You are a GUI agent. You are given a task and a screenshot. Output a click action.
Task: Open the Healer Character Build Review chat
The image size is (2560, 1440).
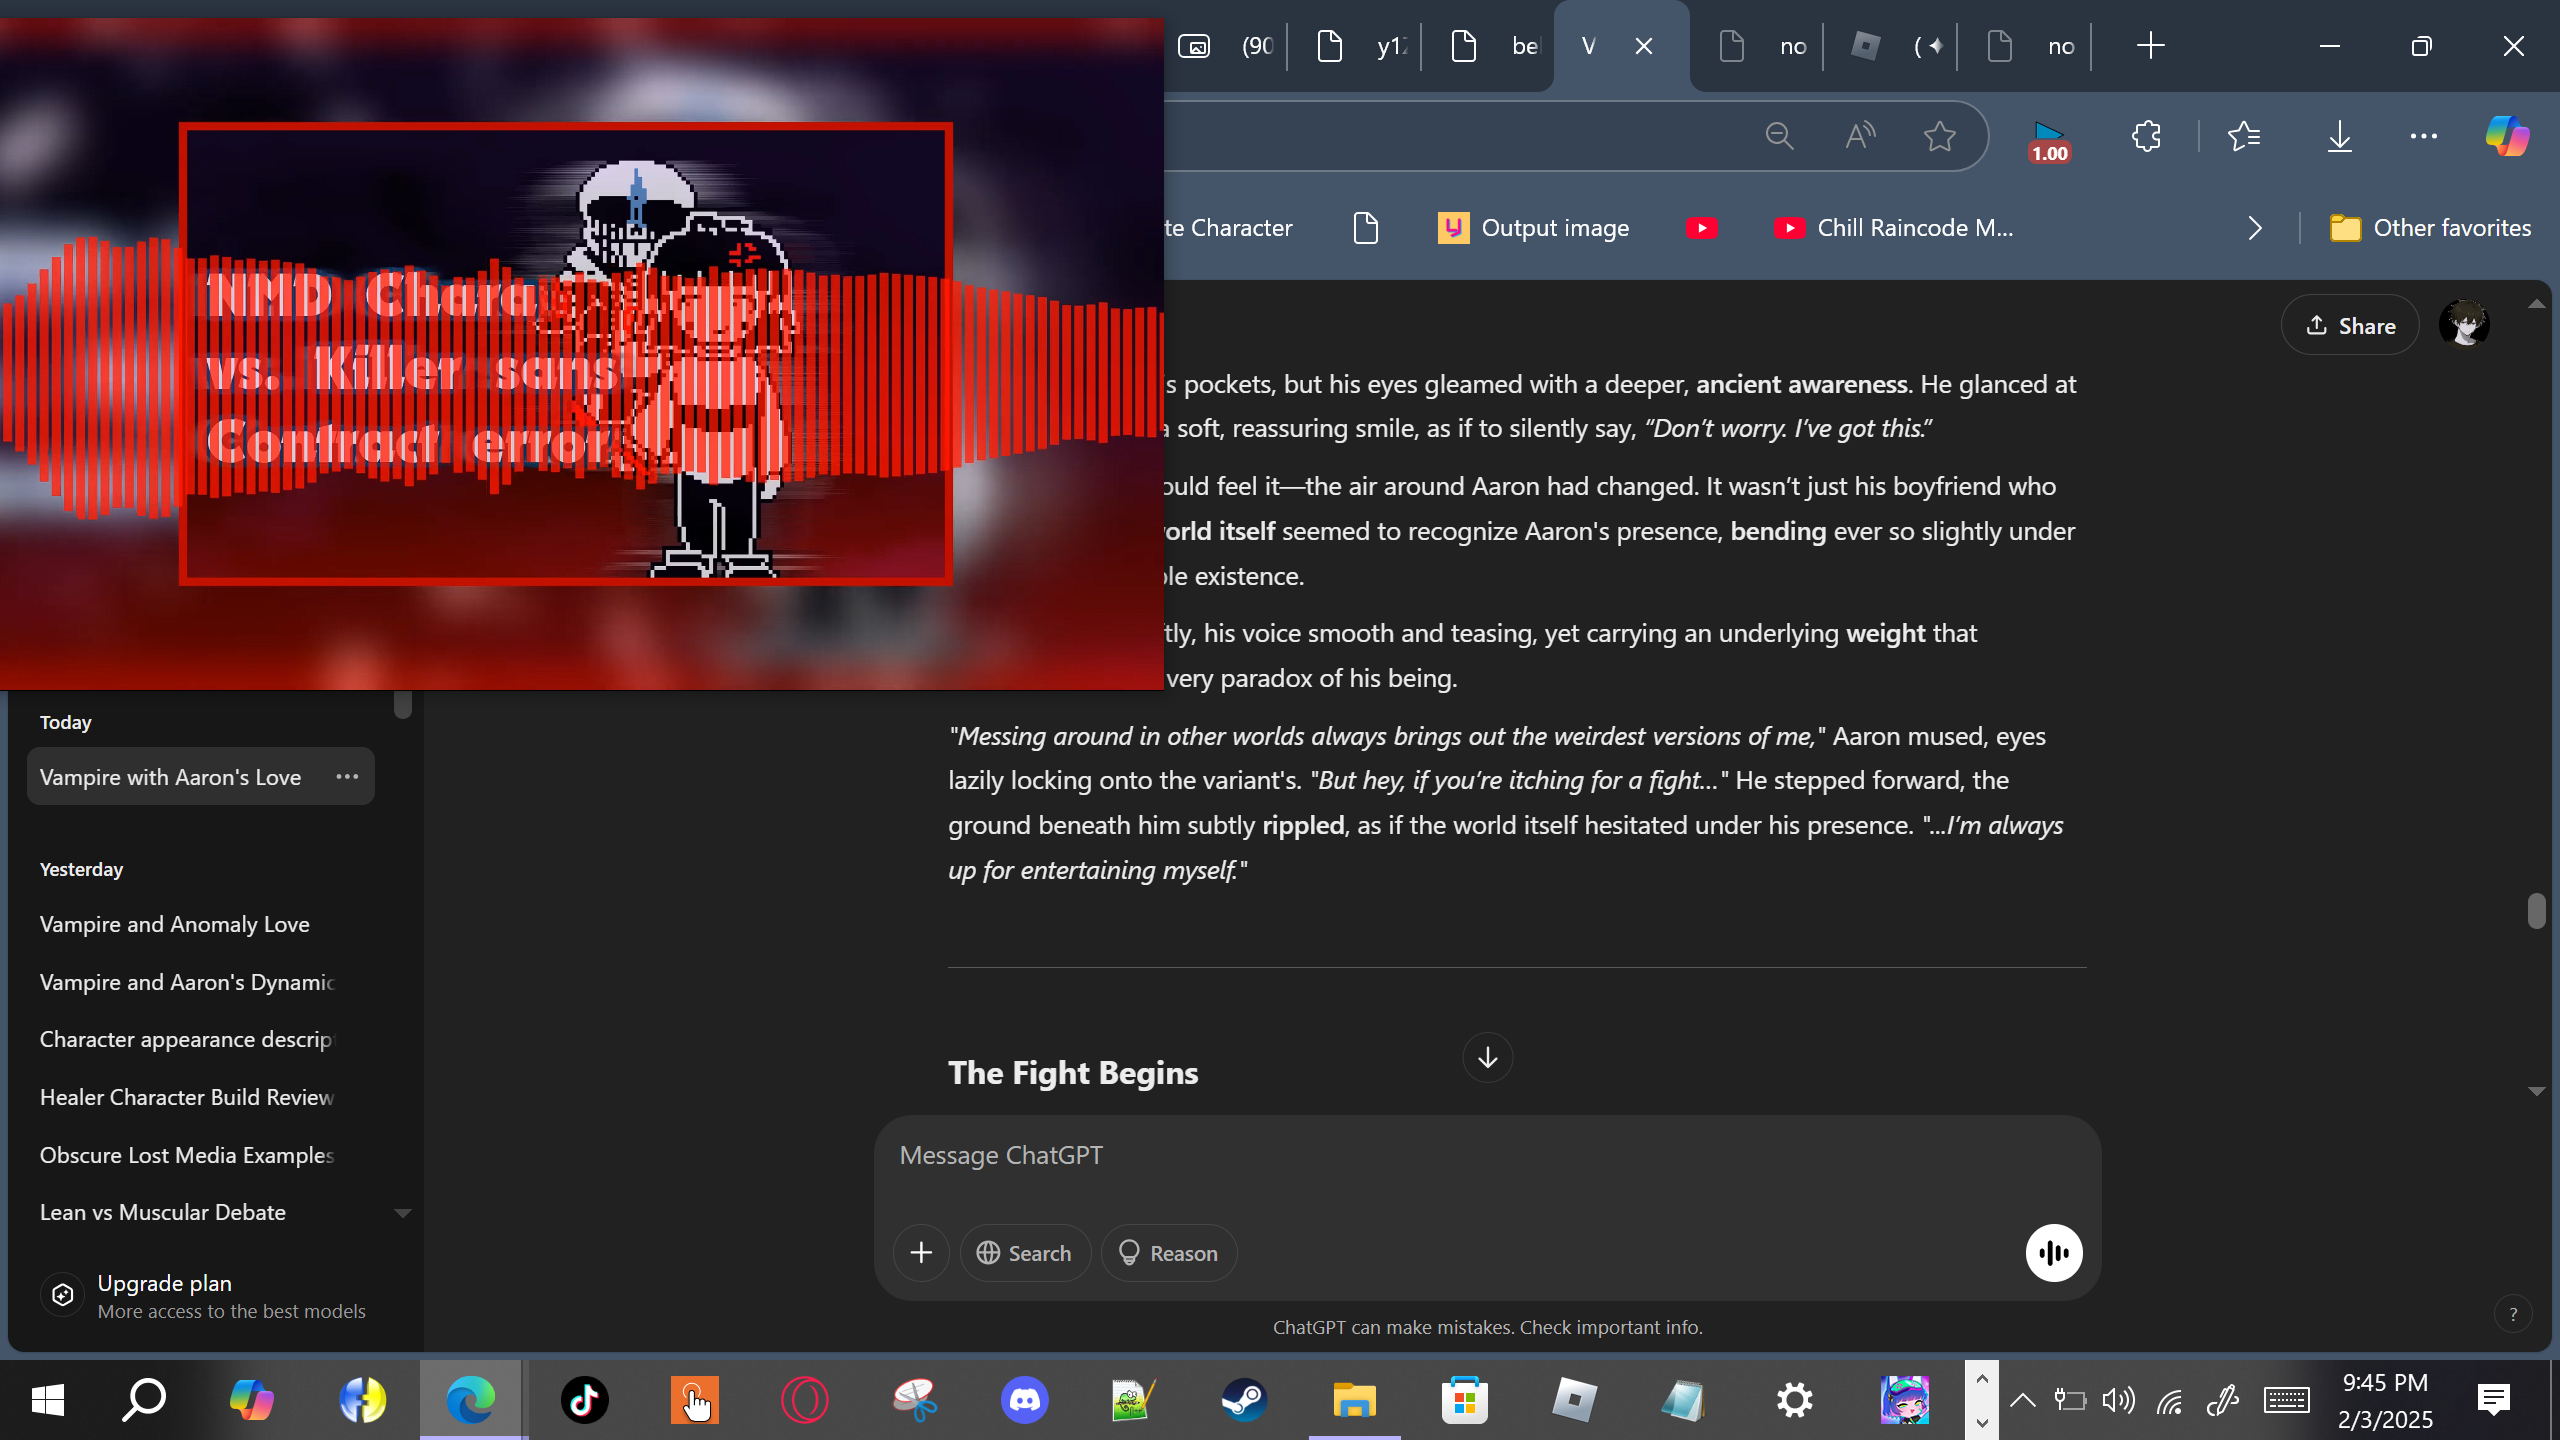point(186,1097)
